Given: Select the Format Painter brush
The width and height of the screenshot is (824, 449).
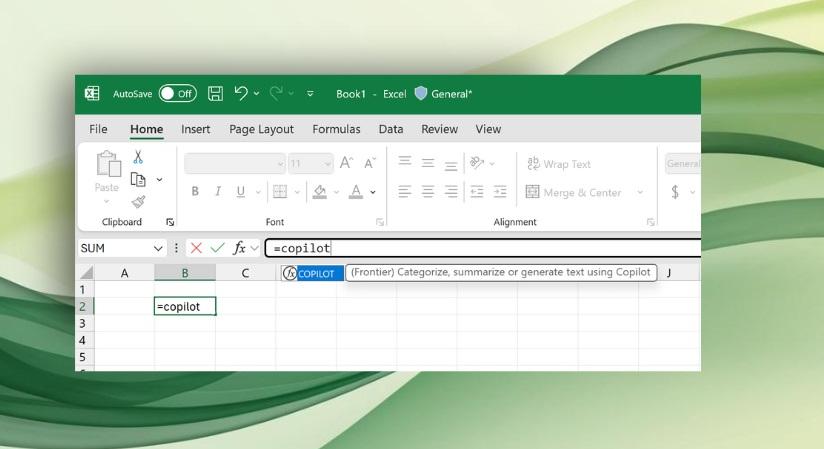Looking at the screenshot, I should pos(138,202).
